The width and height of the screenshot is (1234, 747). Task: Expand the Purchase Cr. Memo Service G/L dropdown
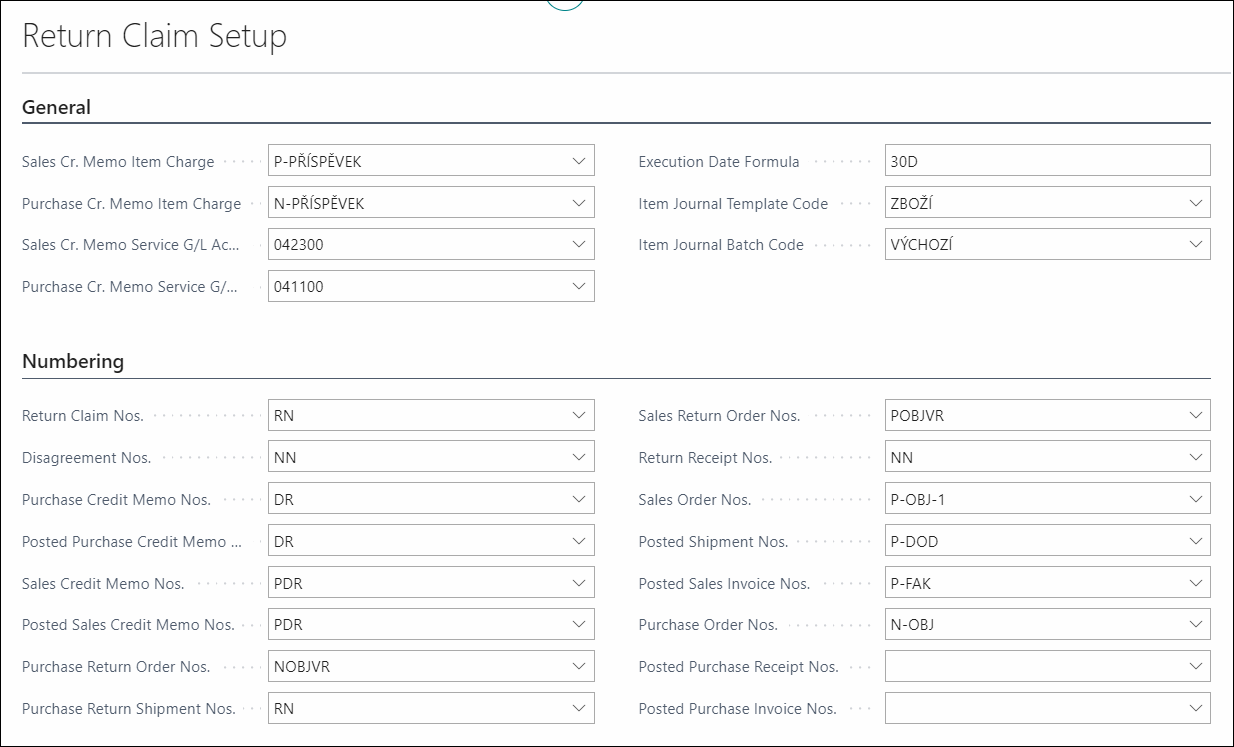coord(578,286)
